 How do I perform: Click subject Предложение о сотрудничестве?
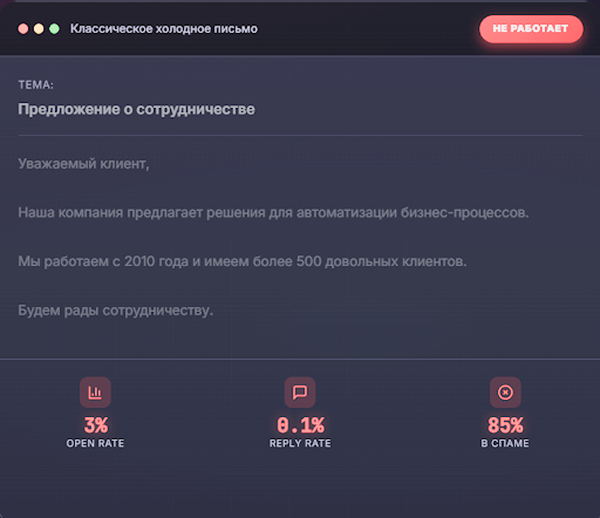(x=136, y=109)
